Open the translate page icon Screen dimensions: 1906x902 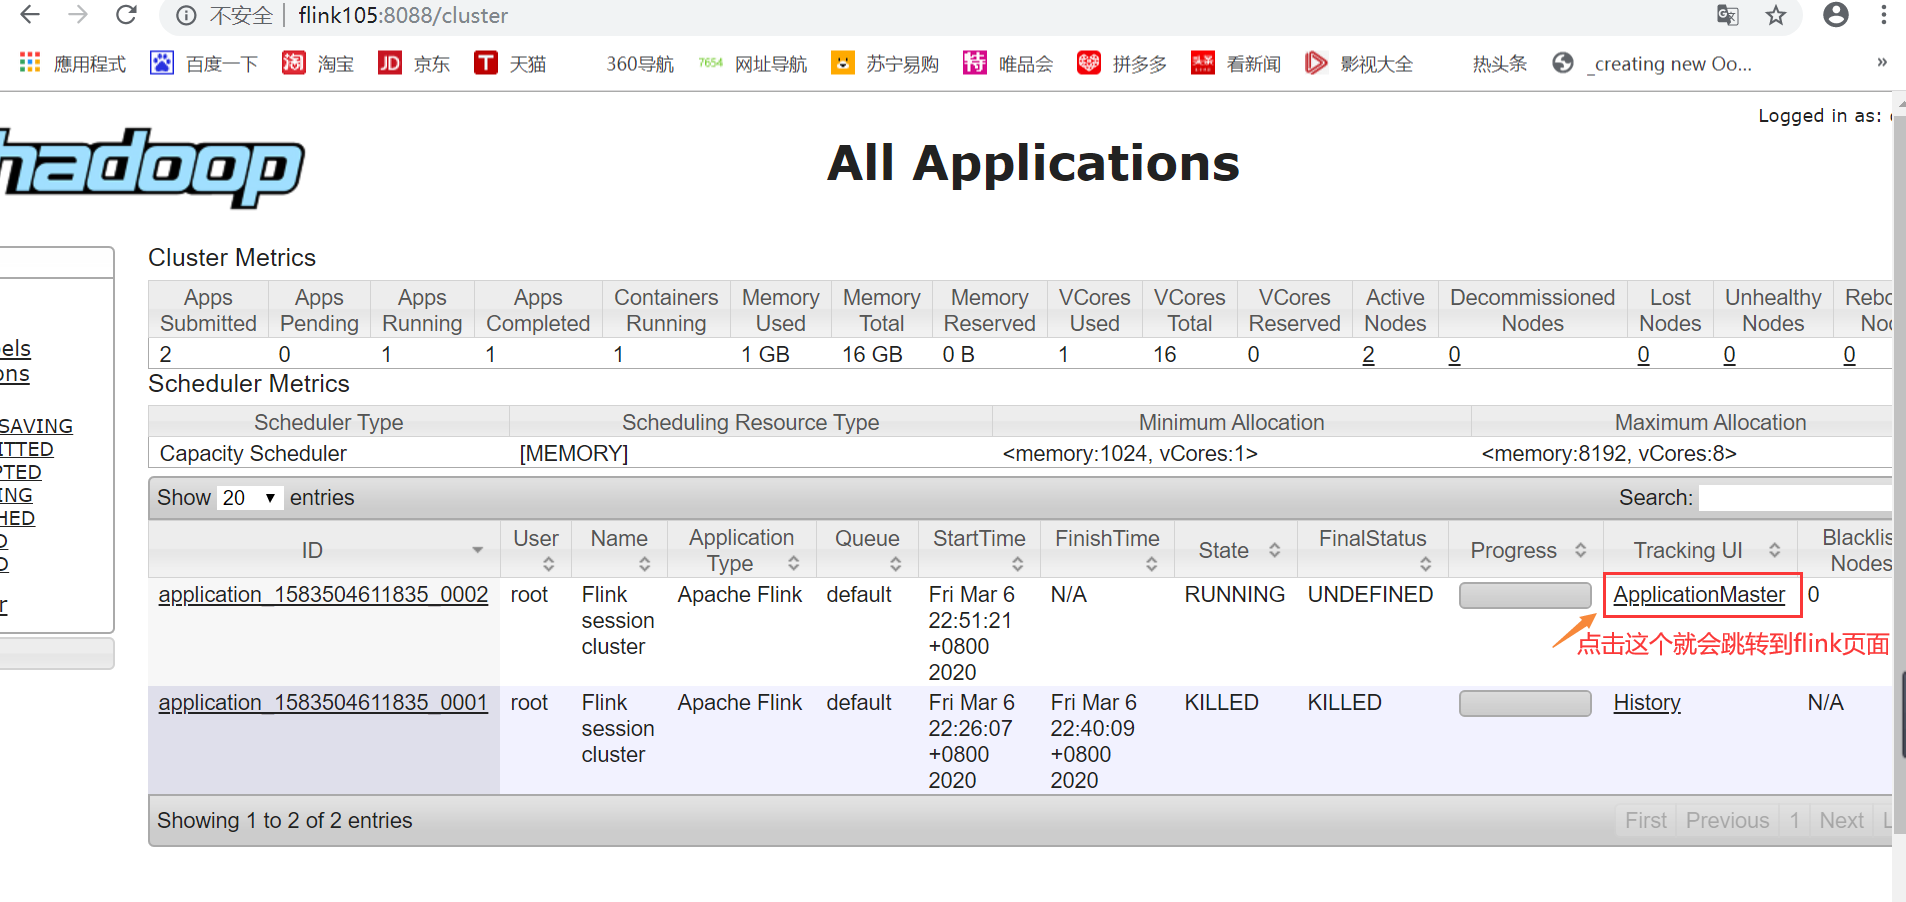point(1727,15)
